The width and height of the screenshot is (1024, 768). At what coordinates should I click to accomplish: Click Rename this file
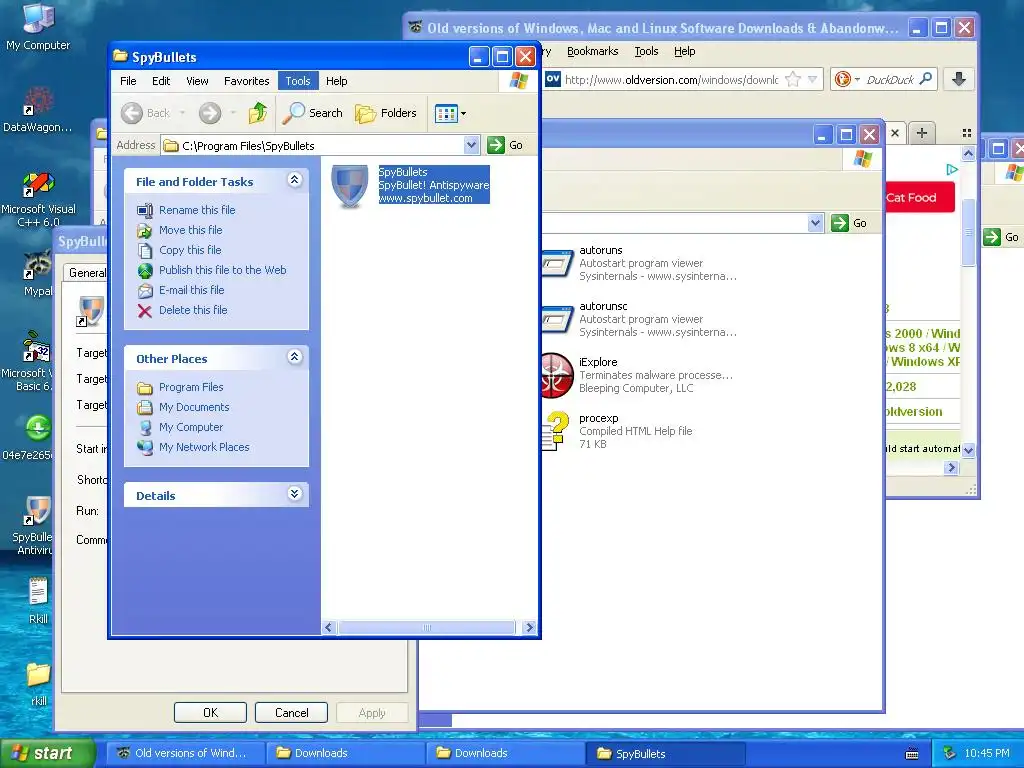coord(197,210)
